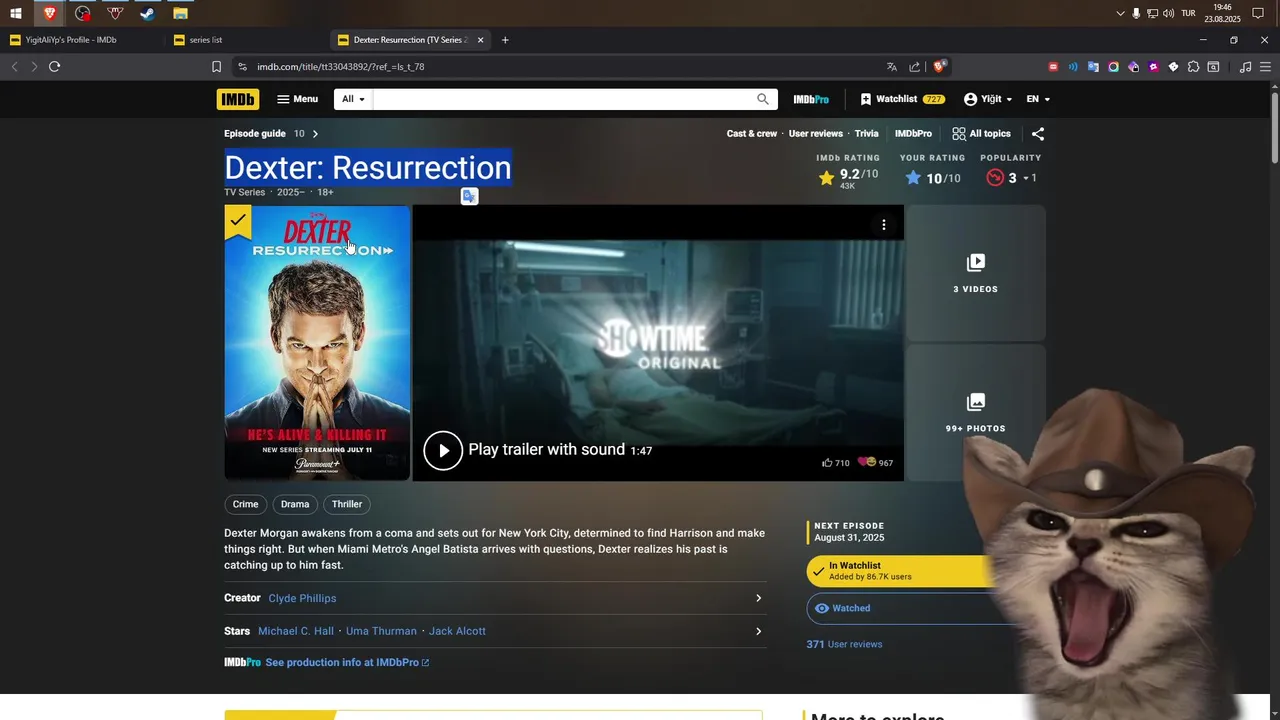Open the 99+ Photos gallery
Image resolution: width=1280 pixels, height=720 pixels.
coord(975,413)
